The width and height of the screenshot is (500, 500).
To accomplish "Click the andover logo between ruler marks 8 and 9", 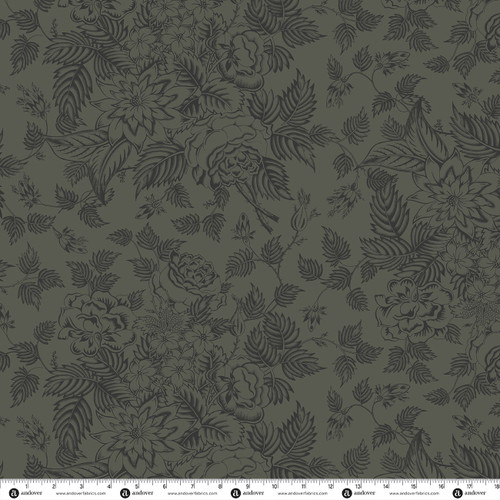I will point(247,493).
